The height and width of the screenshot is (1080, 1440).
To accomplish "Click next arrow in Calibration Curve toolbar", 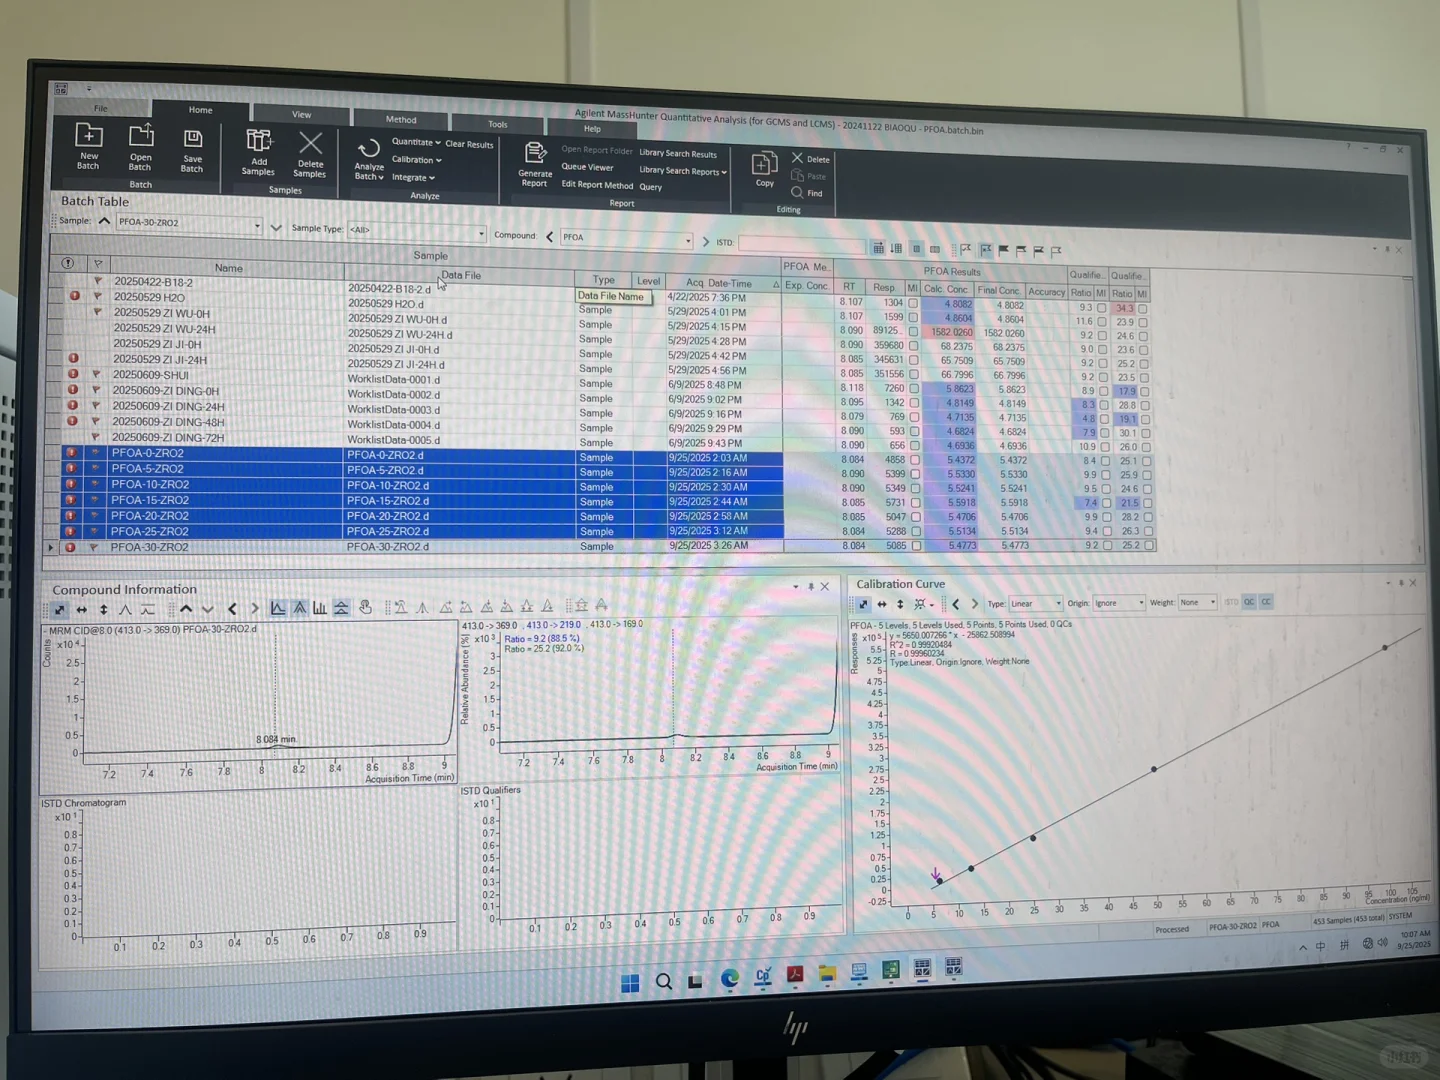I will click(x=975, y=604).
